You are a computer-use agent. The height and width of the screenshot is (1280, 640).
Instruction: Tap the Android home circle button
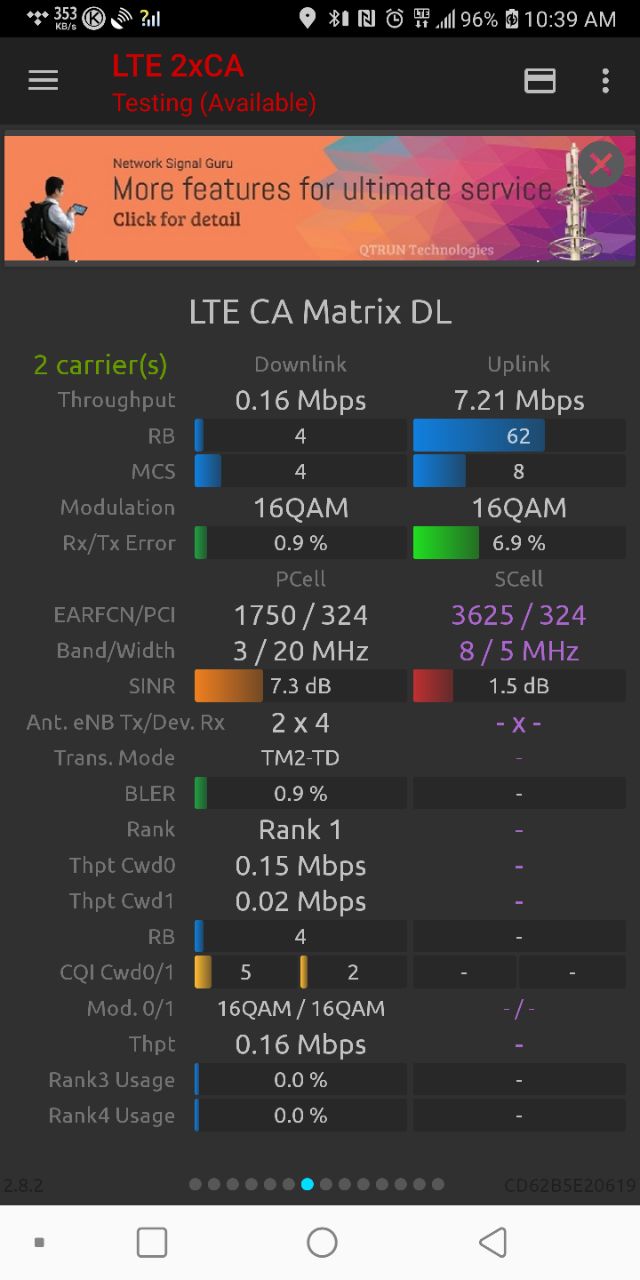point(322,1242)
